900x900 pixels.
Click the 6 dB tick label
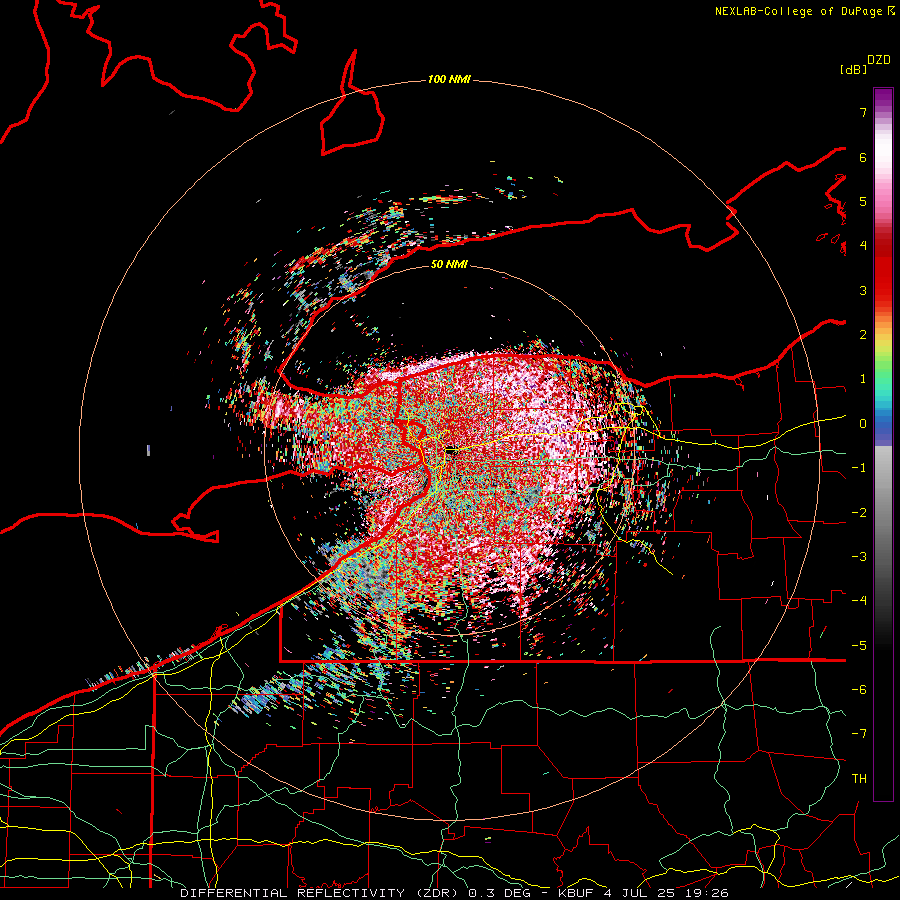pyautogui.click(x=863, y=157)
